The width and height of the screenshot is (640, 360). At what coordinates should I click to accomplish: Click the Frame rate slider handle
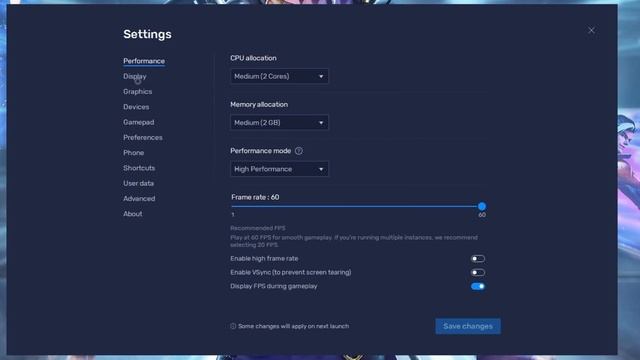click(x=482, y=207)
